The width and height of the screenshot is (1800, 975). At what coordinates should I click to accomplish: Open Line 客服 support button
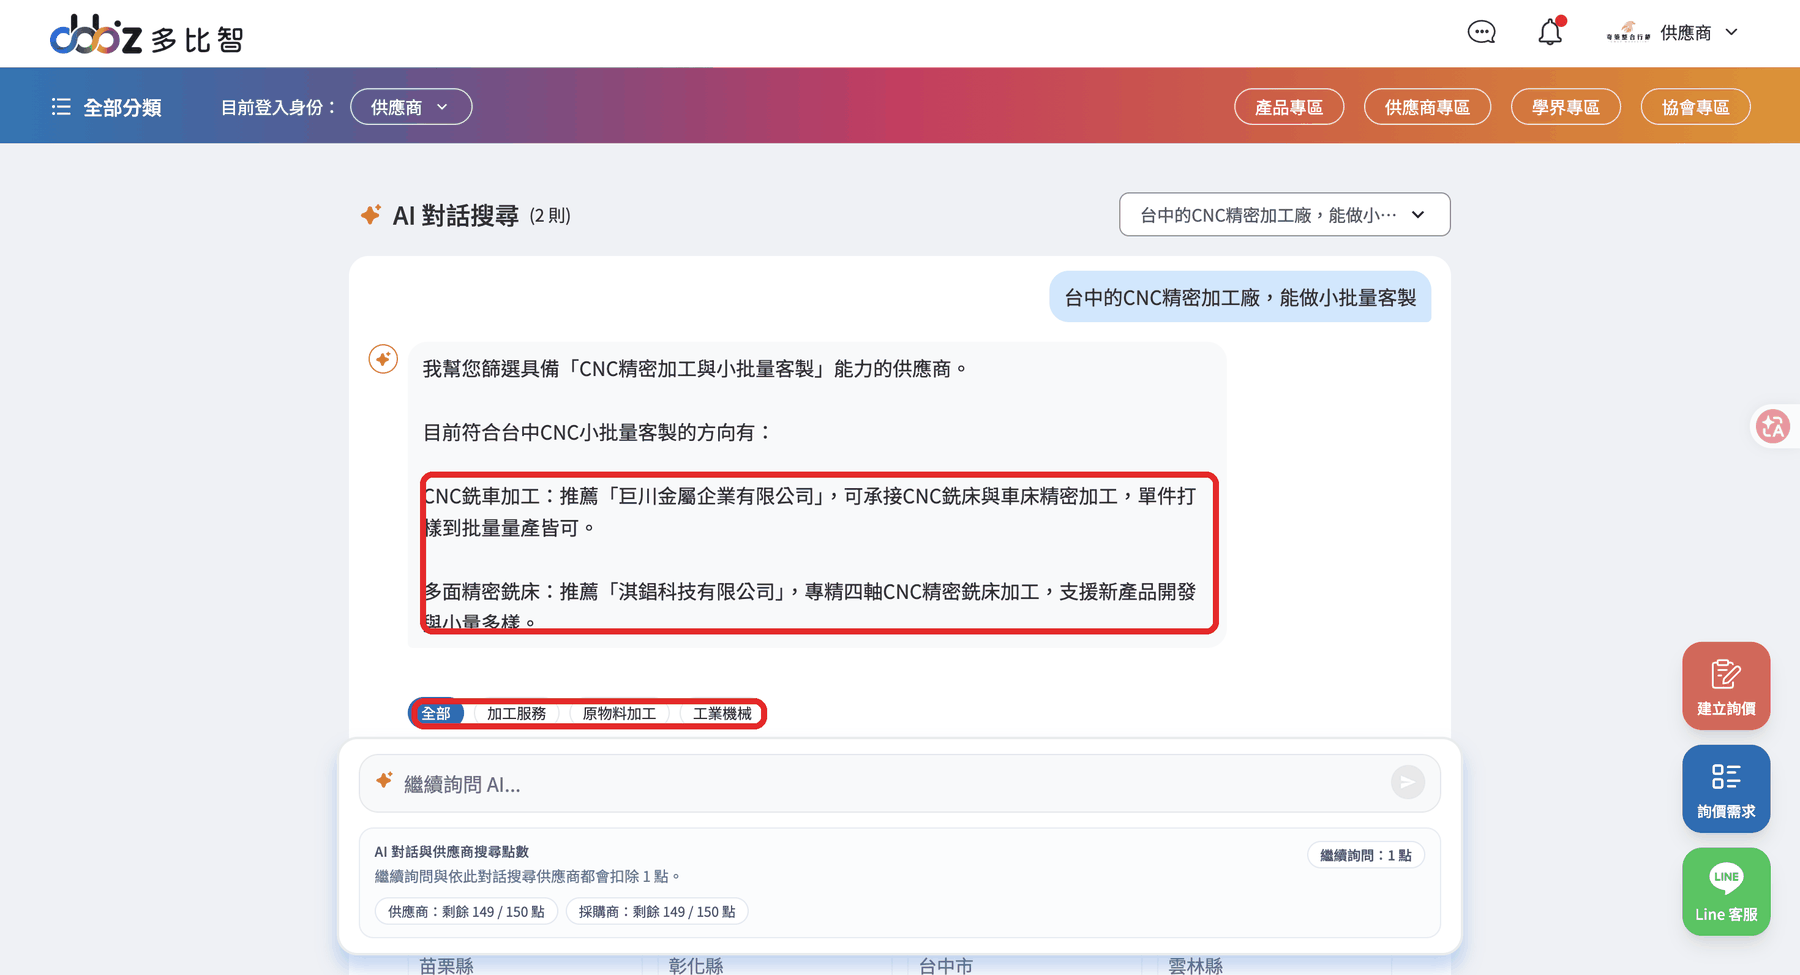[x=1726, y=892]
